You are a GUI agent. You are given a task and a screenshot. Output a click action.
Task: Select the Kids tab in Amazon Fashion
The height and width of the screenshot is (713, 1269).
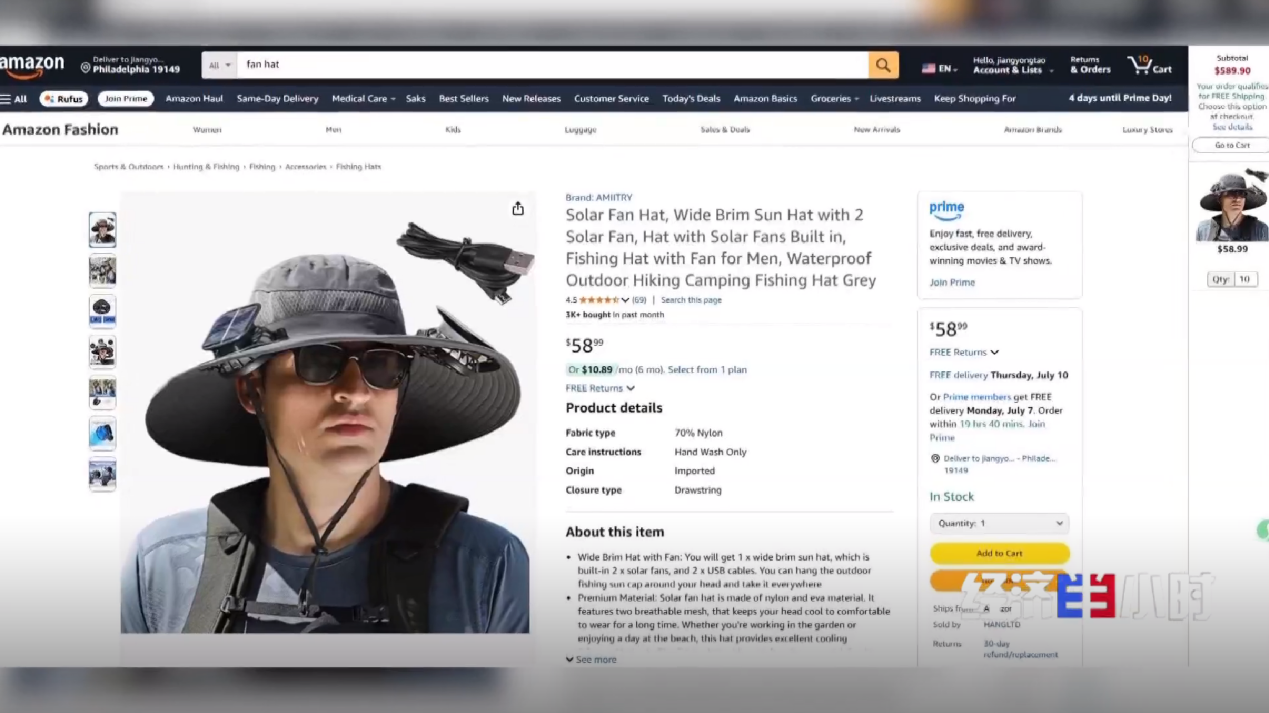click(453, 130)
